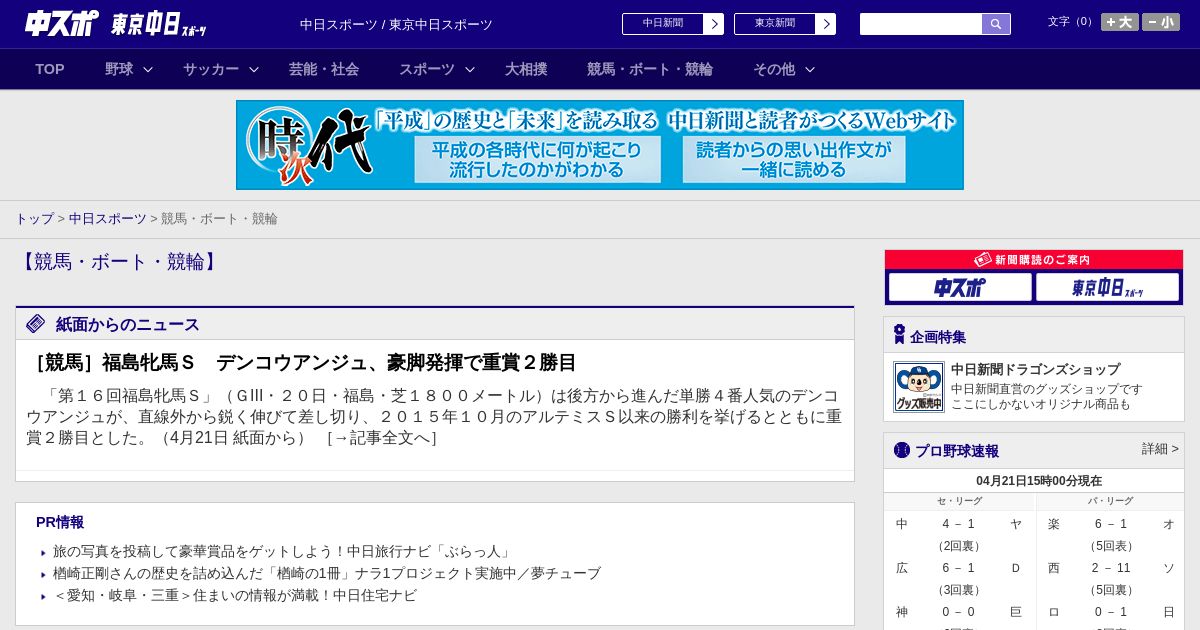This screenshot has height=630, width=1200.
Task: Open the 中日新聞 link button
Action: [663, 24]
